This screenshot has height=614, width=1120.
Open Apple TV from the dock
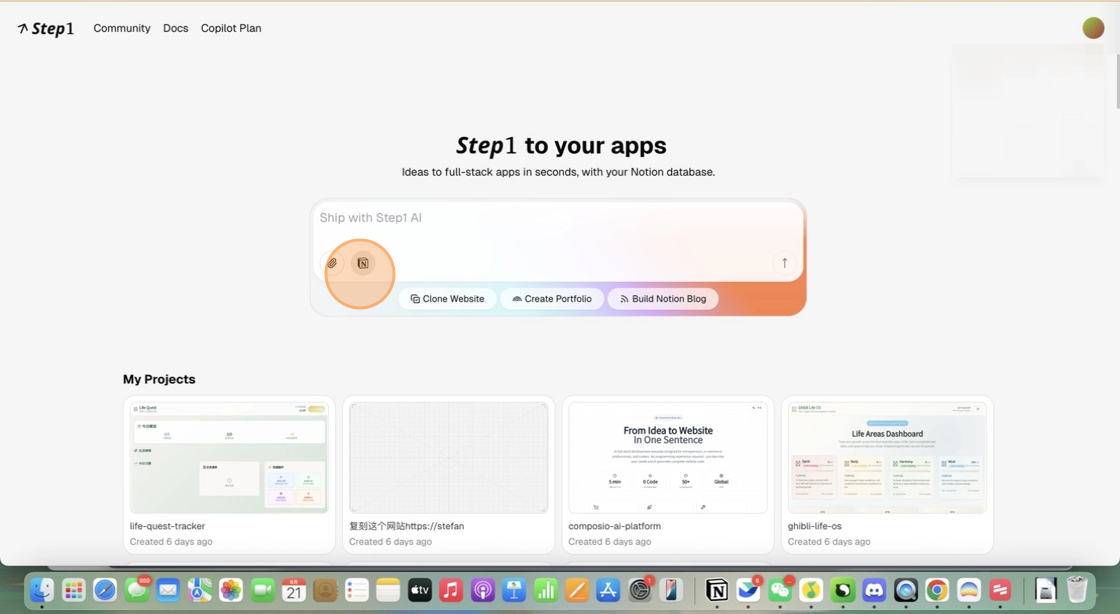[419, 590]
